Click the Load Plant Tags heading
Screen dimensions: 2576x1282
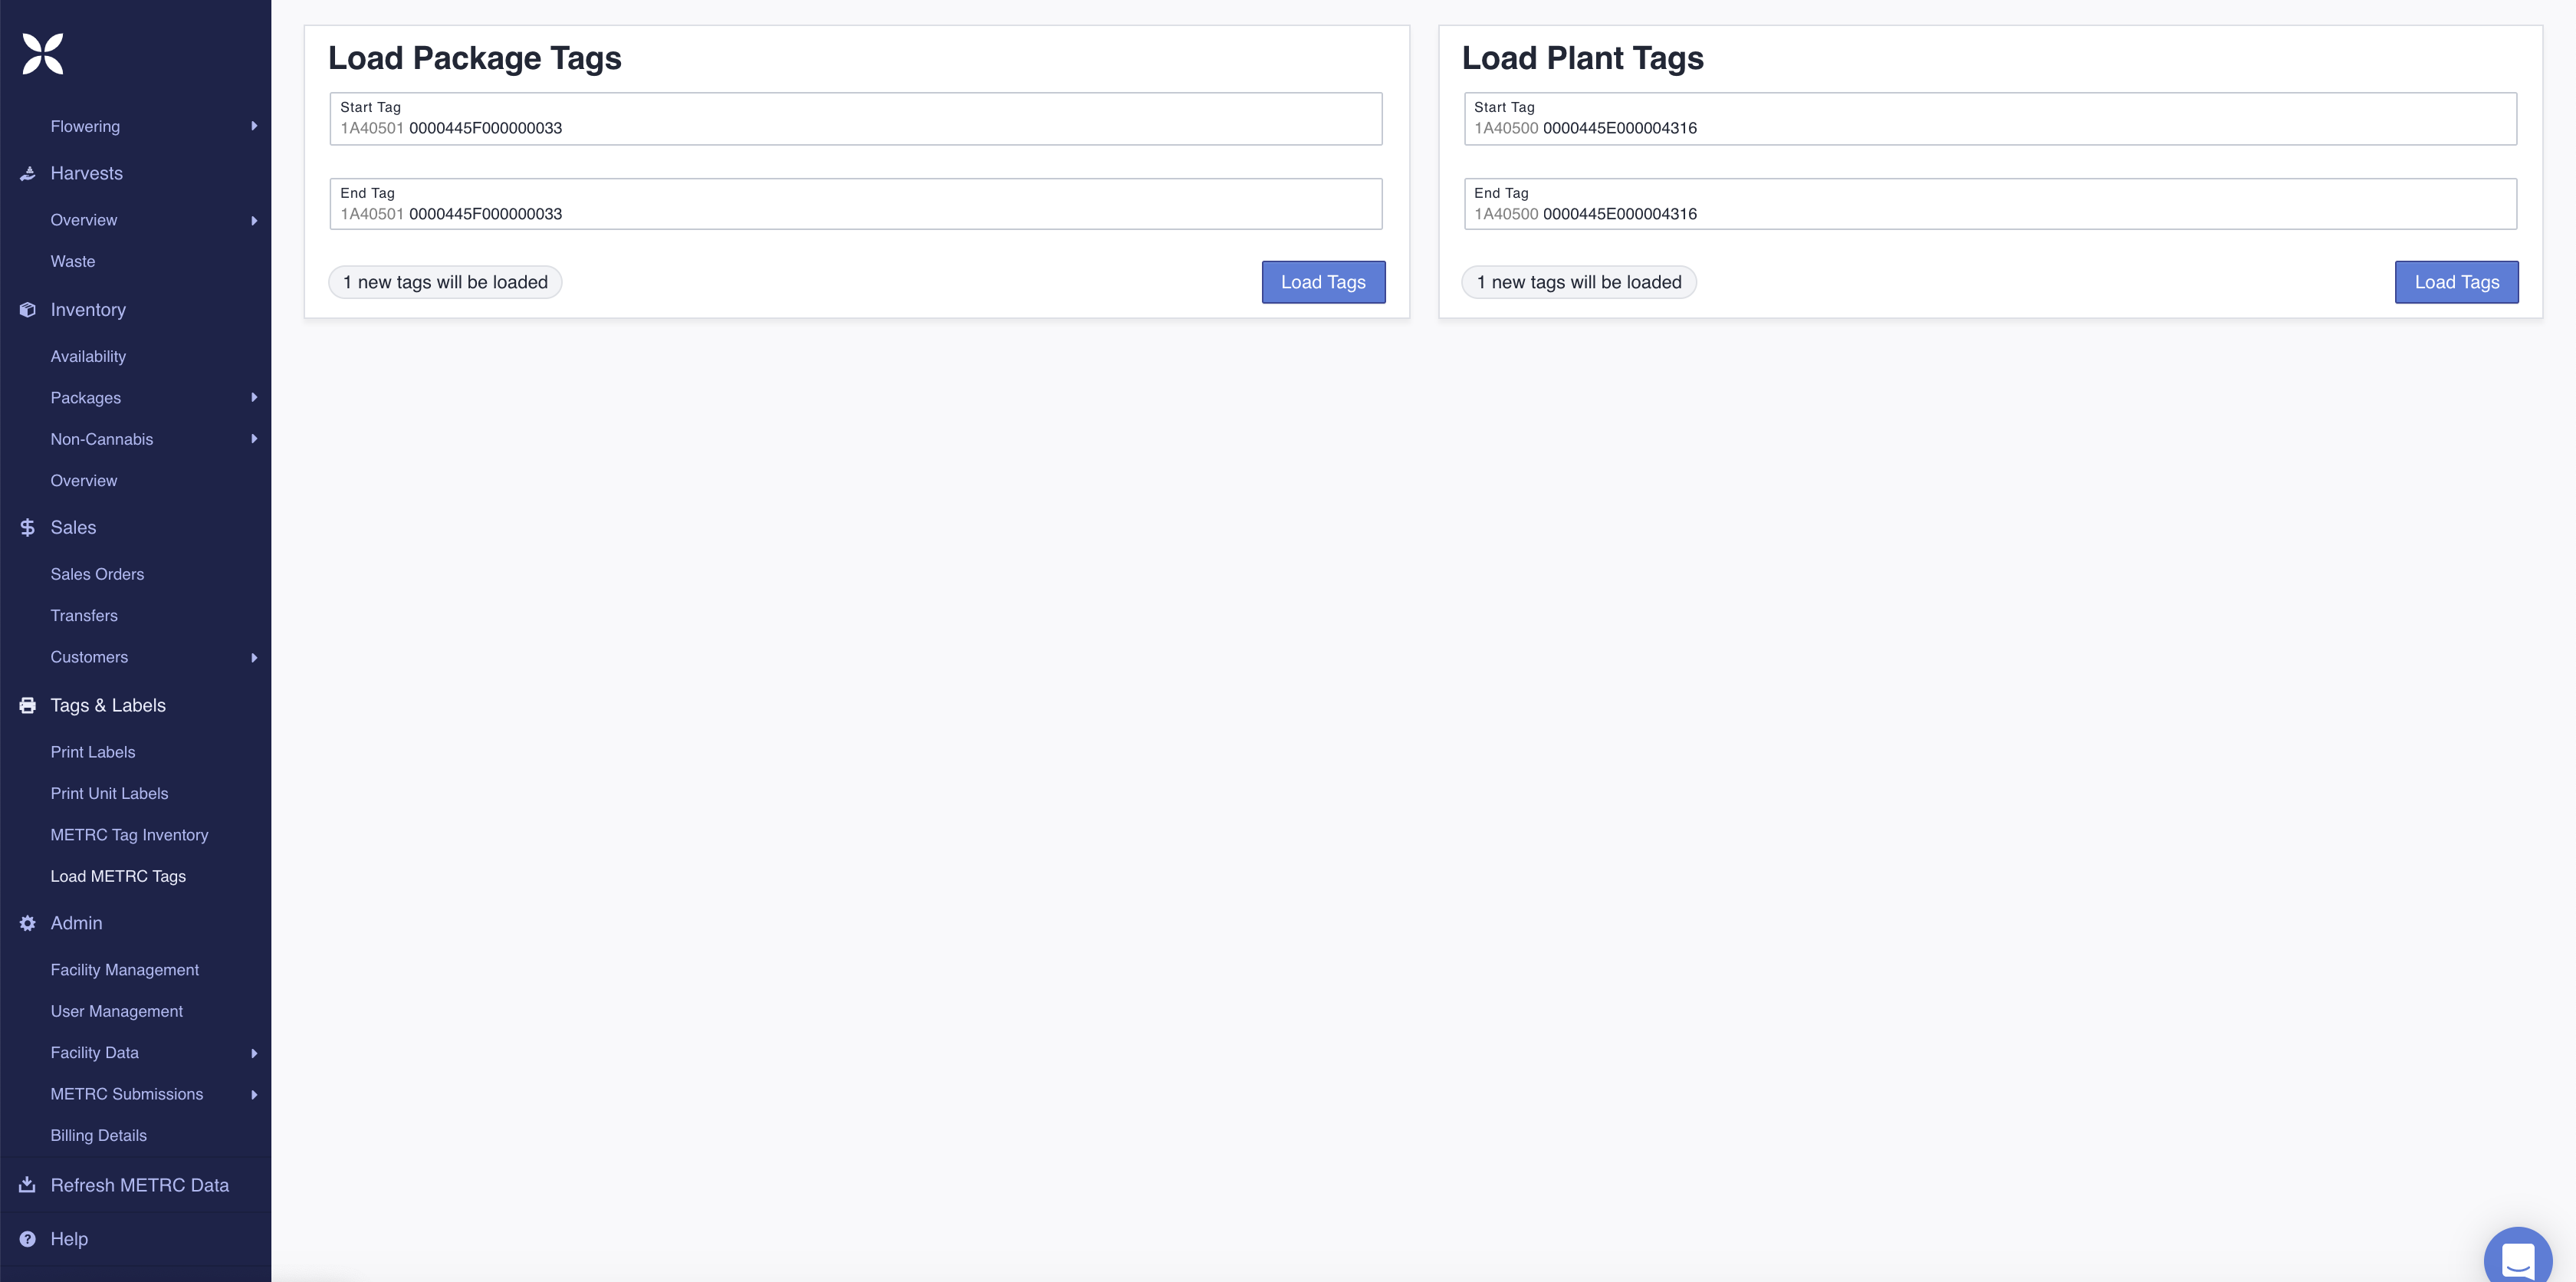pos(1583,59)
